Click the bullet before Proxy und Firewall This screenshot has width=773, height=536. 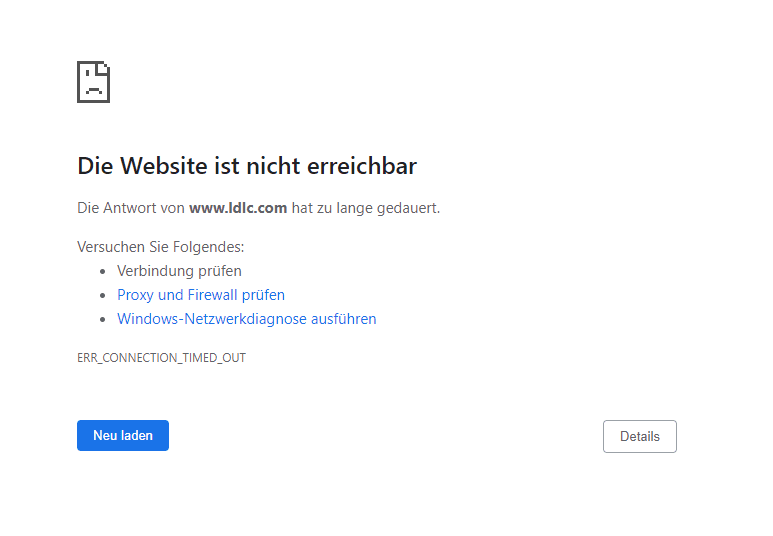(x=103, y=295)
